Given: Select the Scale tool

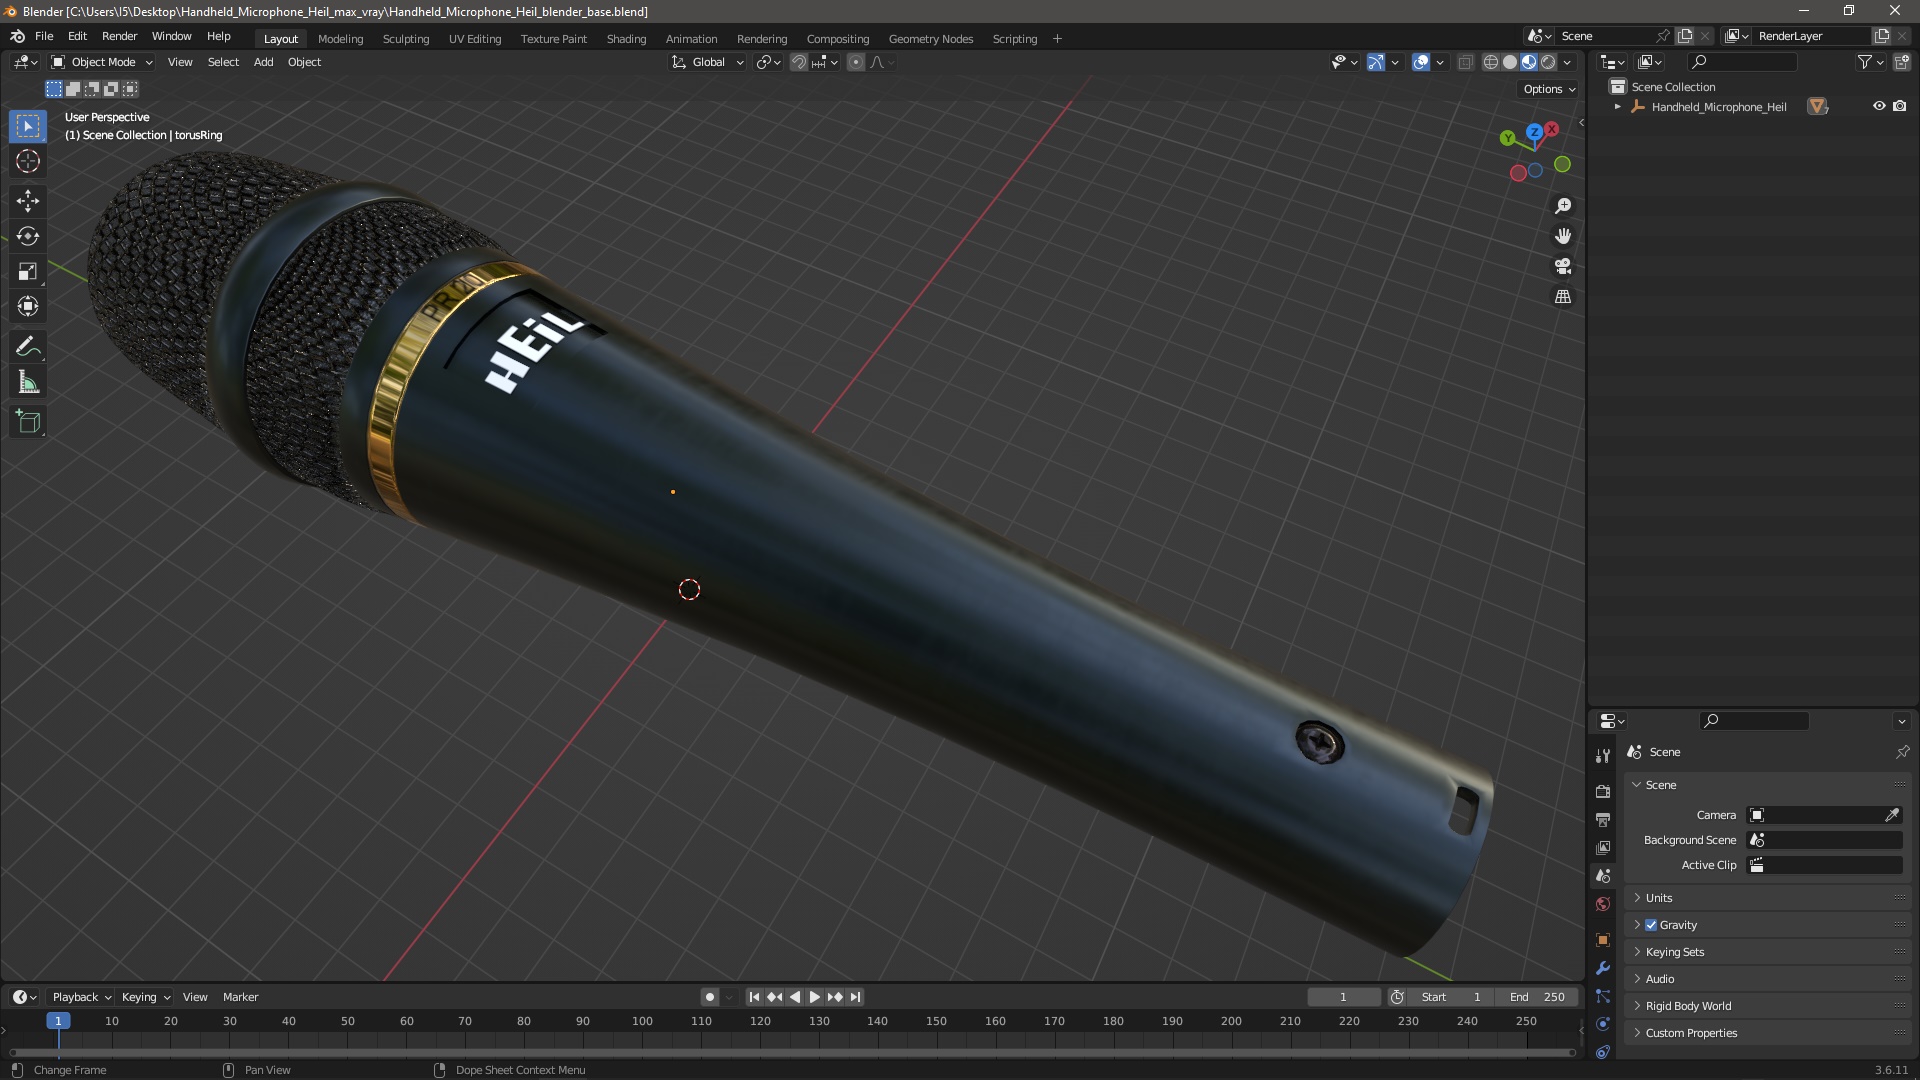Looking at the screenshot, I should (28, 272).
